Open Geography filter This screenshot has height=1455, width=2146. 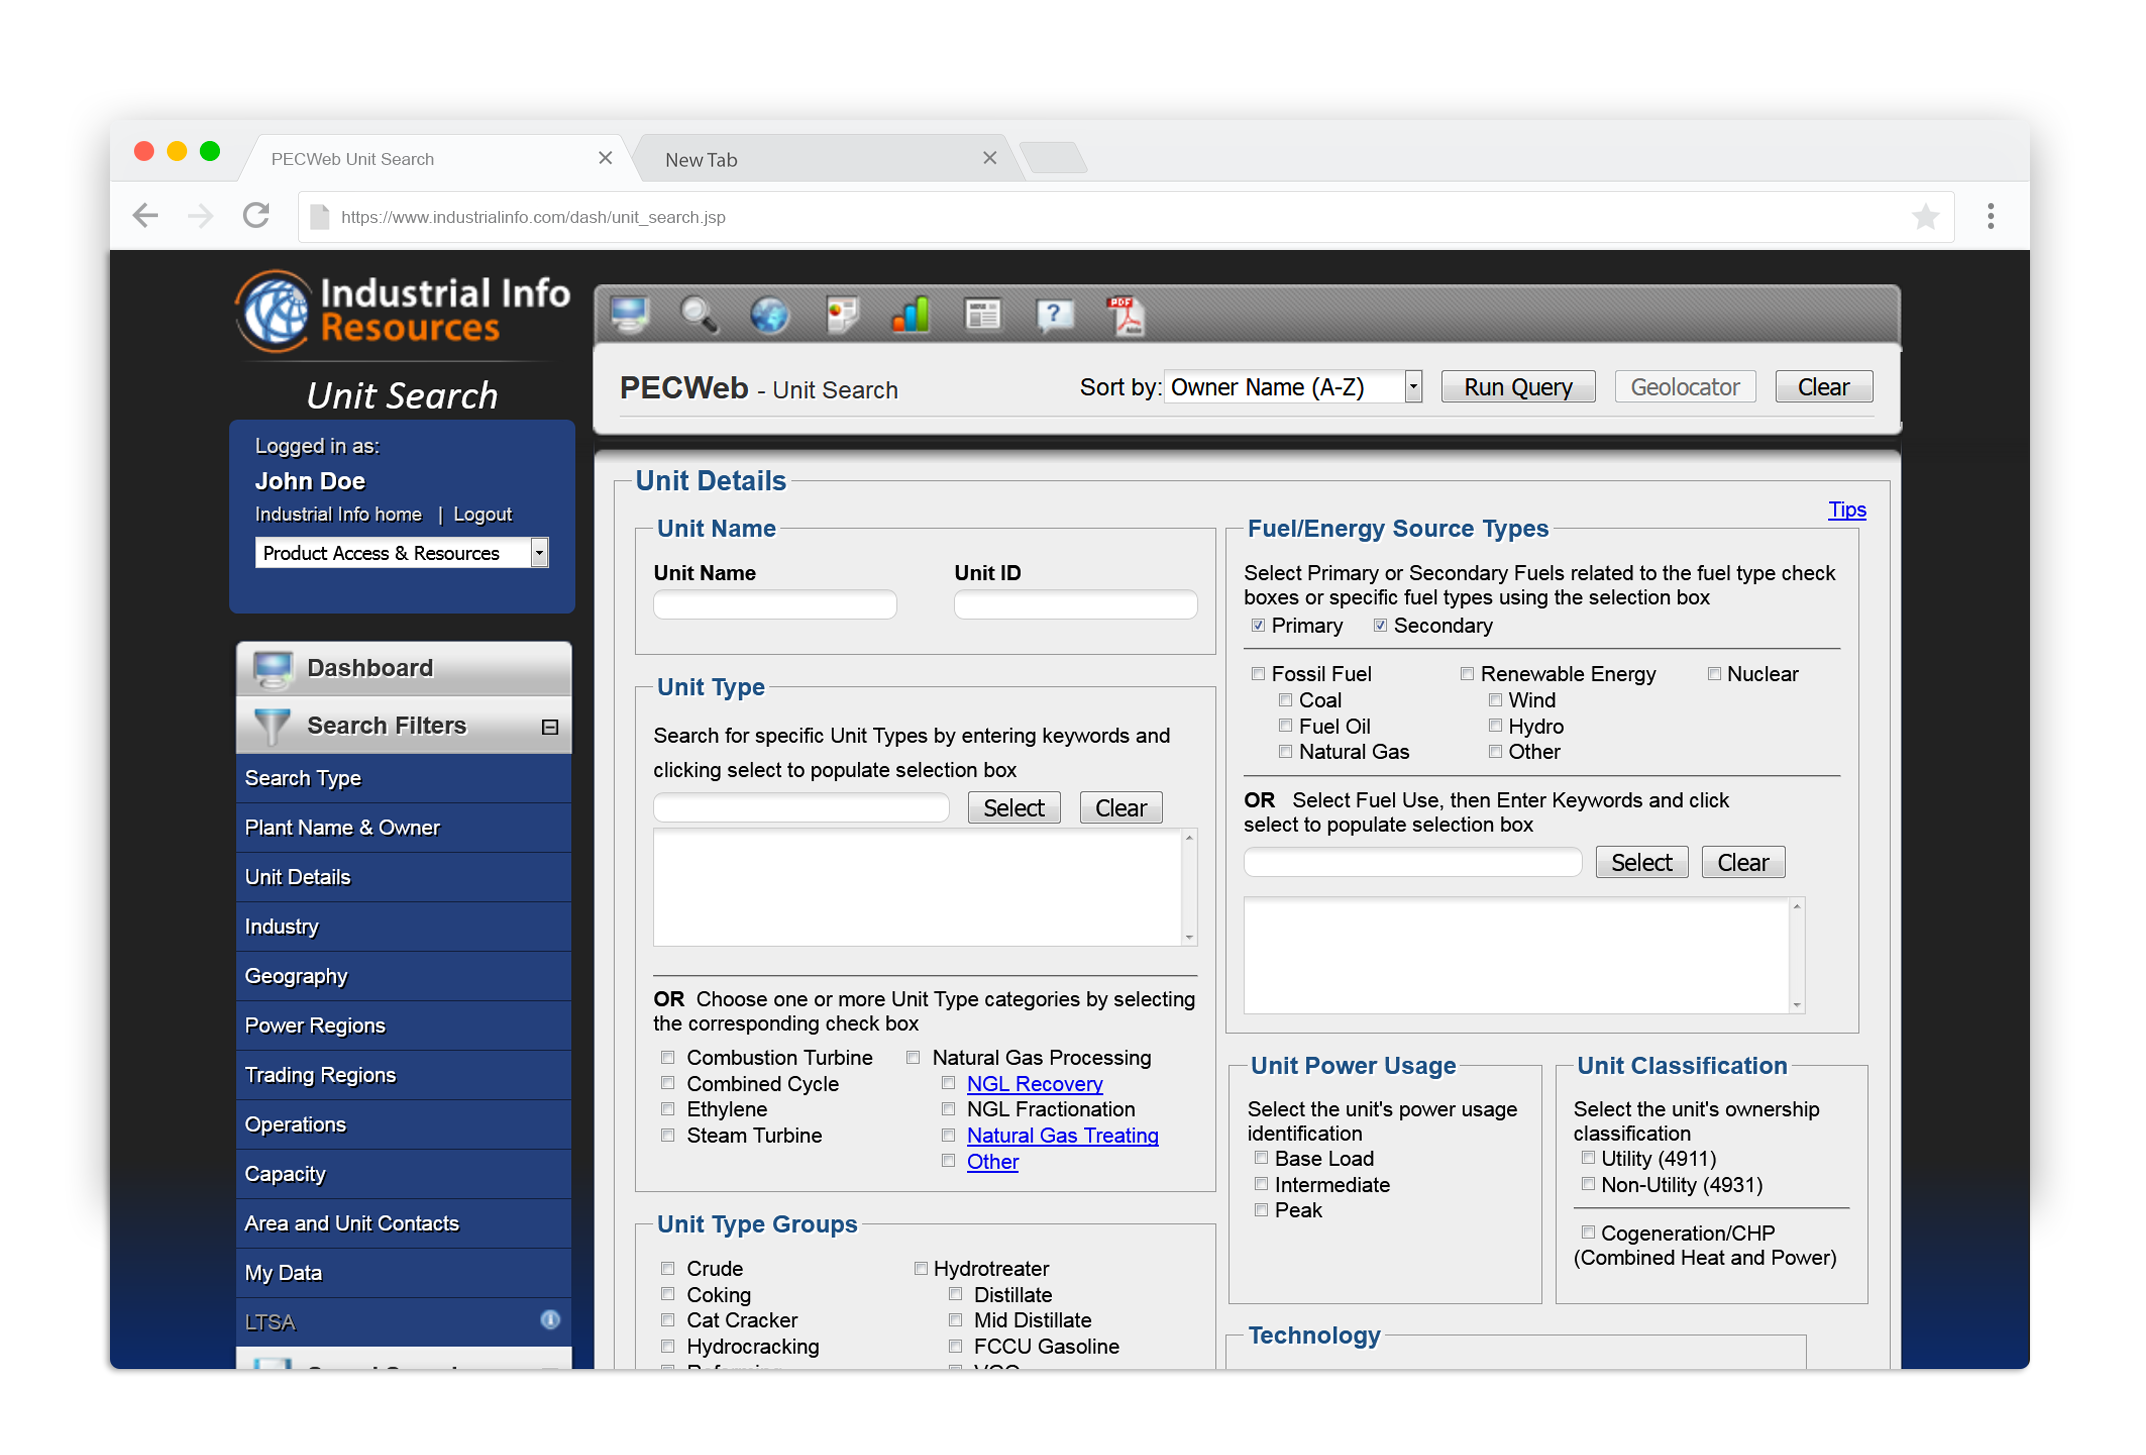tap(403, 976)
